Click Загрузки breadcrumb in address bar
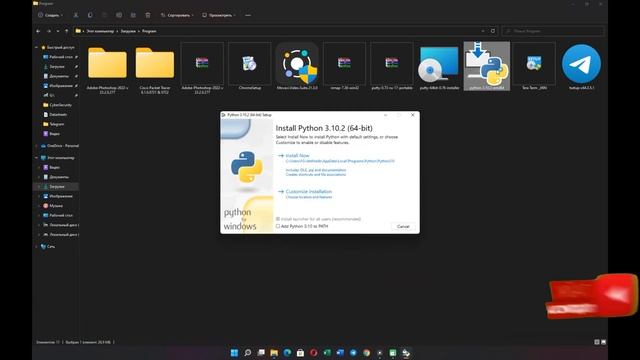 coord(128,31)
